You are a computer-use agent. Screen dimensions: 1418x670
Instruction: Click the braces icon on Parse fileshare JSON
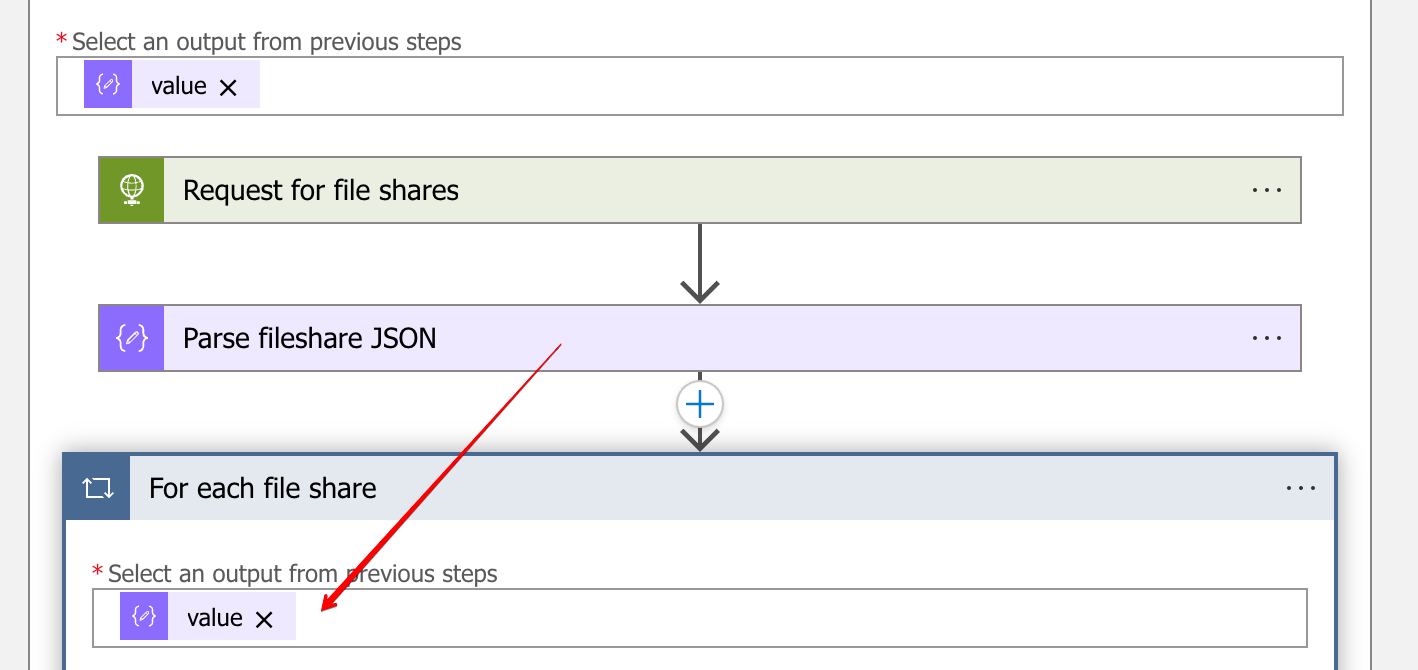131,338
